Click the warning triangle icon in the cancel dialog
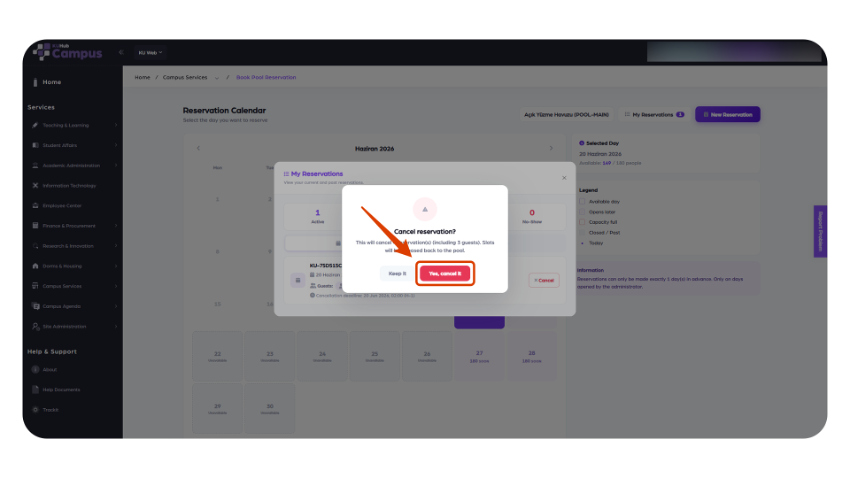 (425, 209)
